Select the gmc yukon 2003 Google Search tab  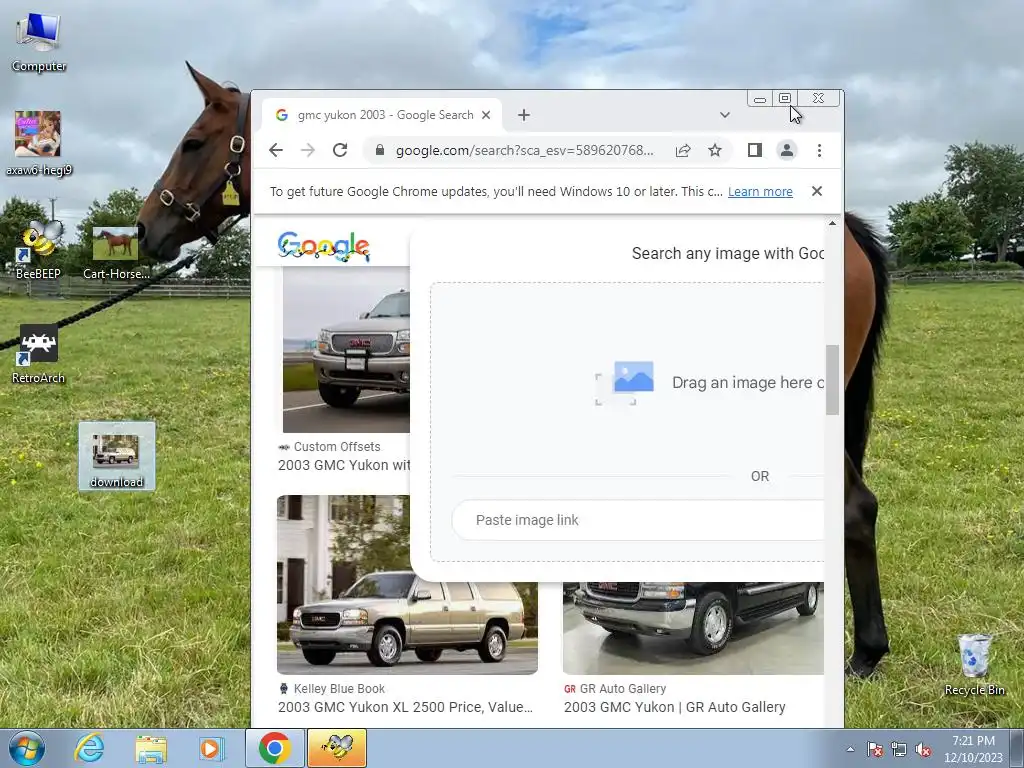click(x=382, y=115)
